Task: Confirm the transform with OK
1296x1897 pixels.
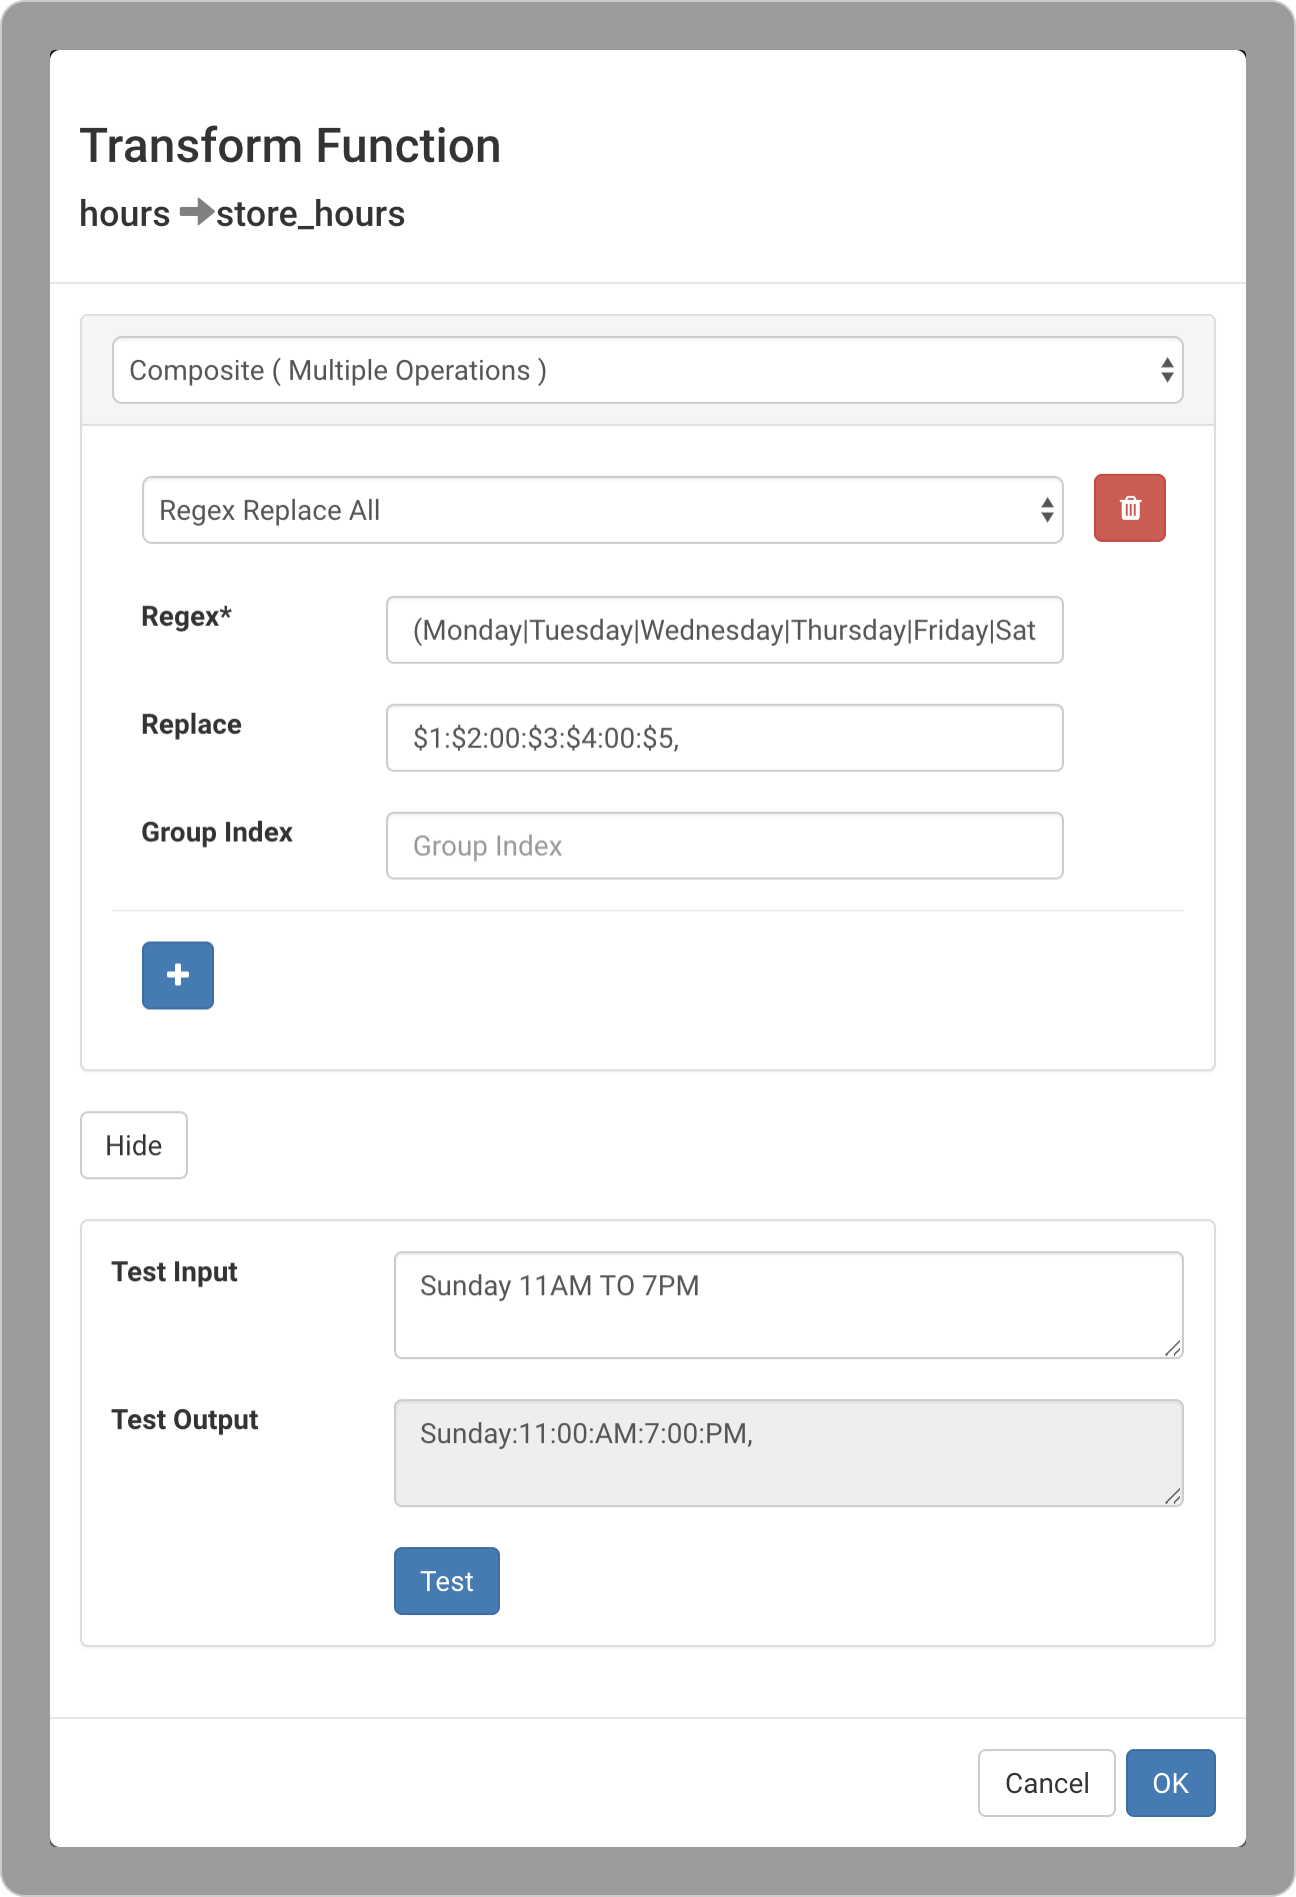Action: coord(1171,1783)
